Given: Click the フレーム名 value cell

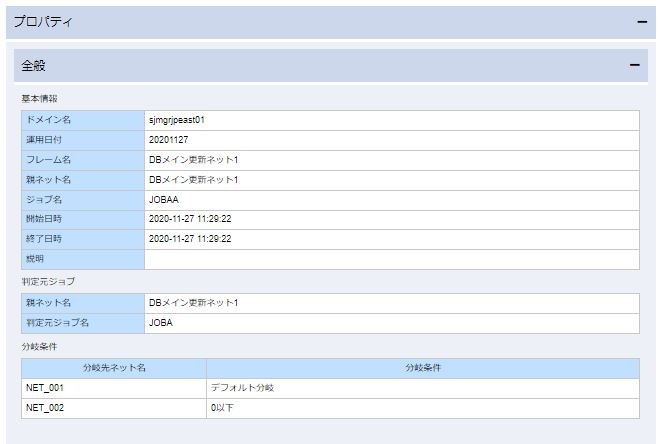Looking at the screenshot, I should tap(392, 160).
